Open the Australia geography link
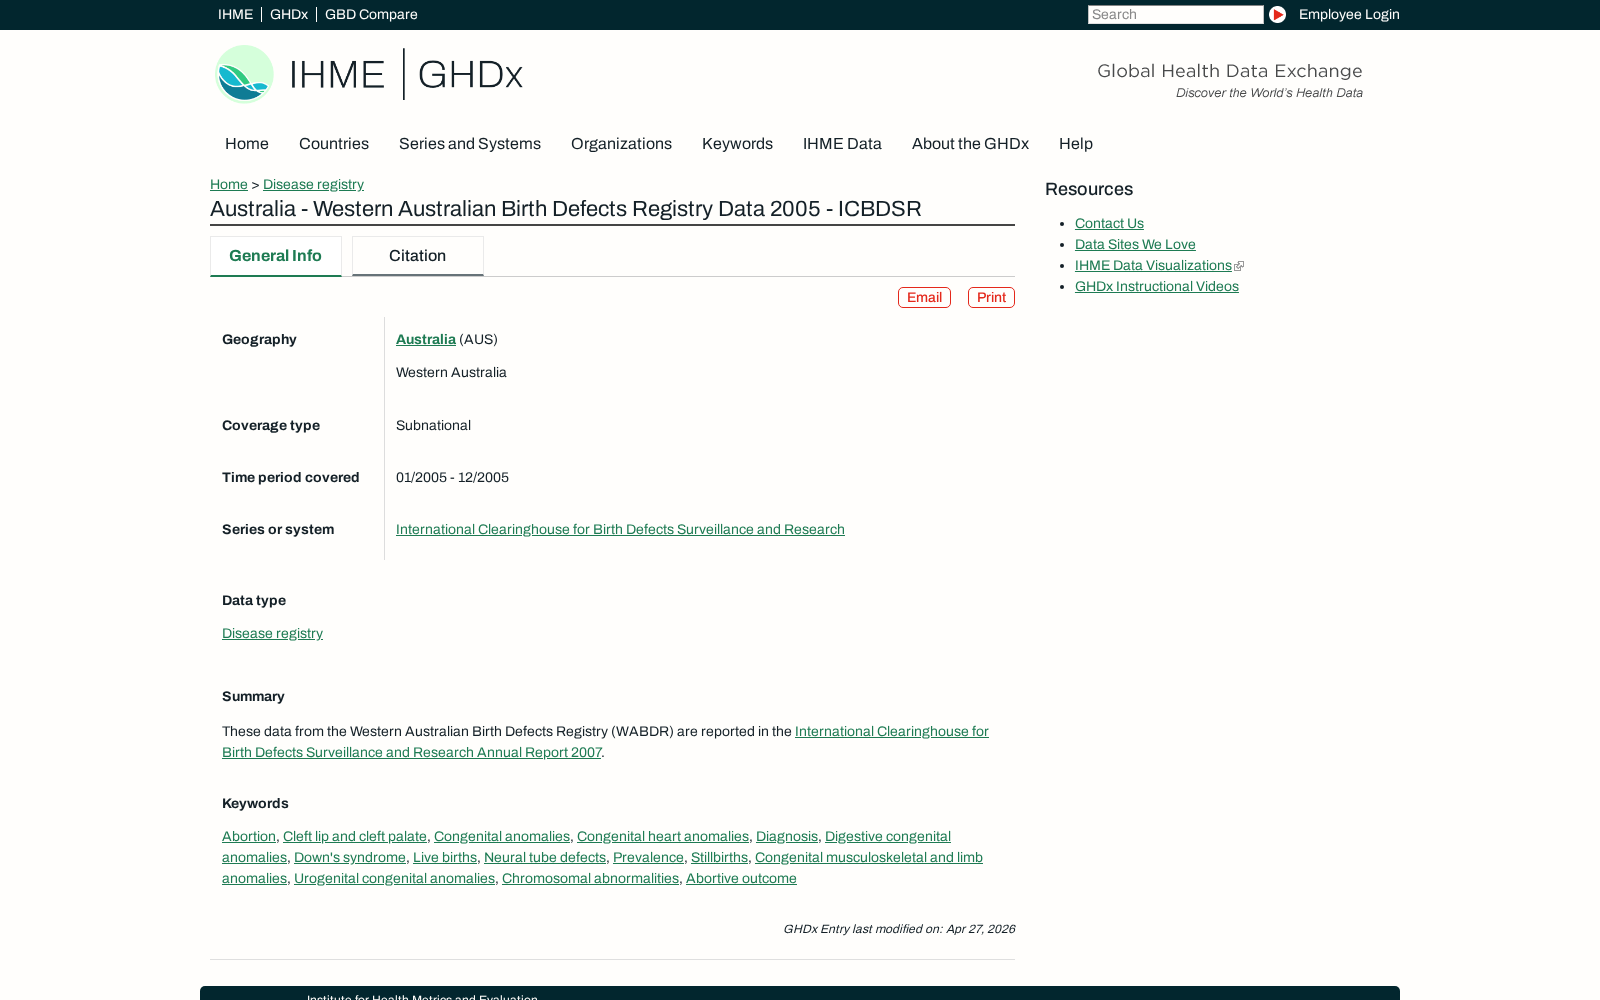 click(x=426, y=340)
